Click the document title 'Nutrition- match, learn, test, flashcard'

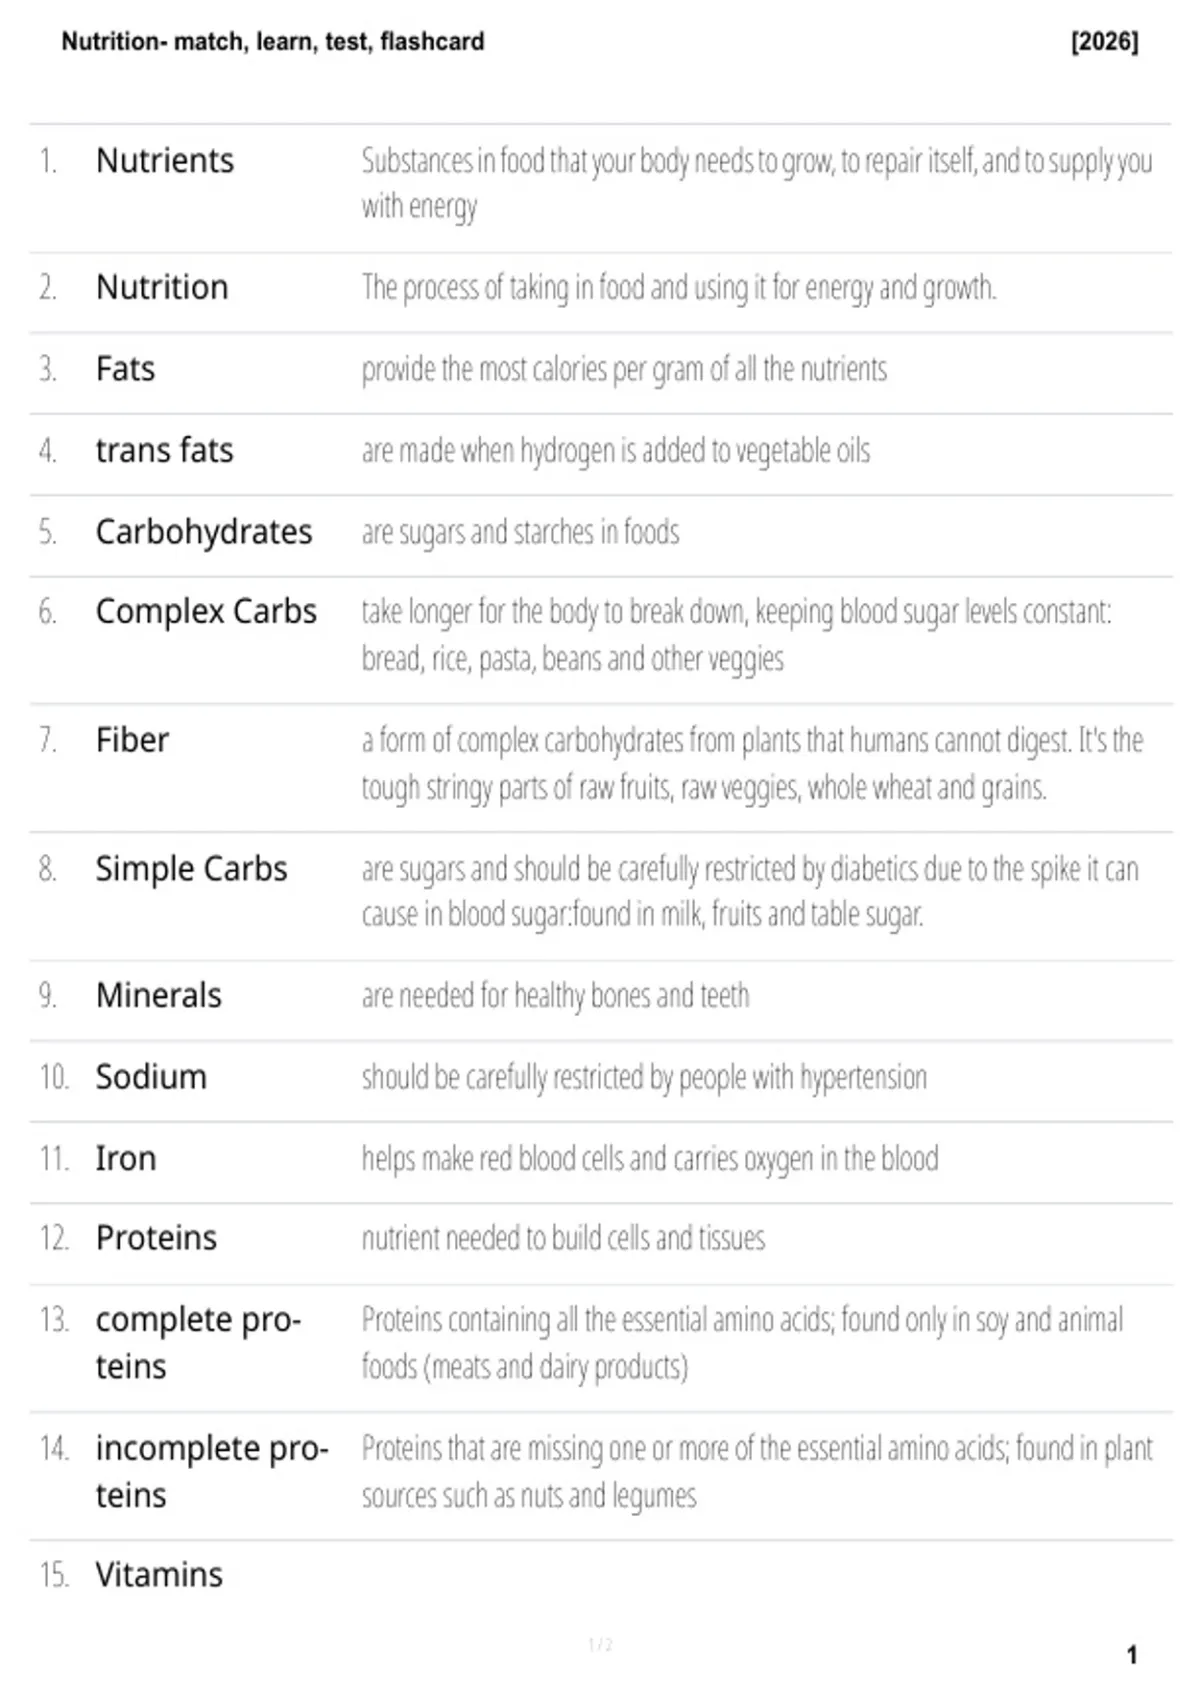[x=273, y=42]
